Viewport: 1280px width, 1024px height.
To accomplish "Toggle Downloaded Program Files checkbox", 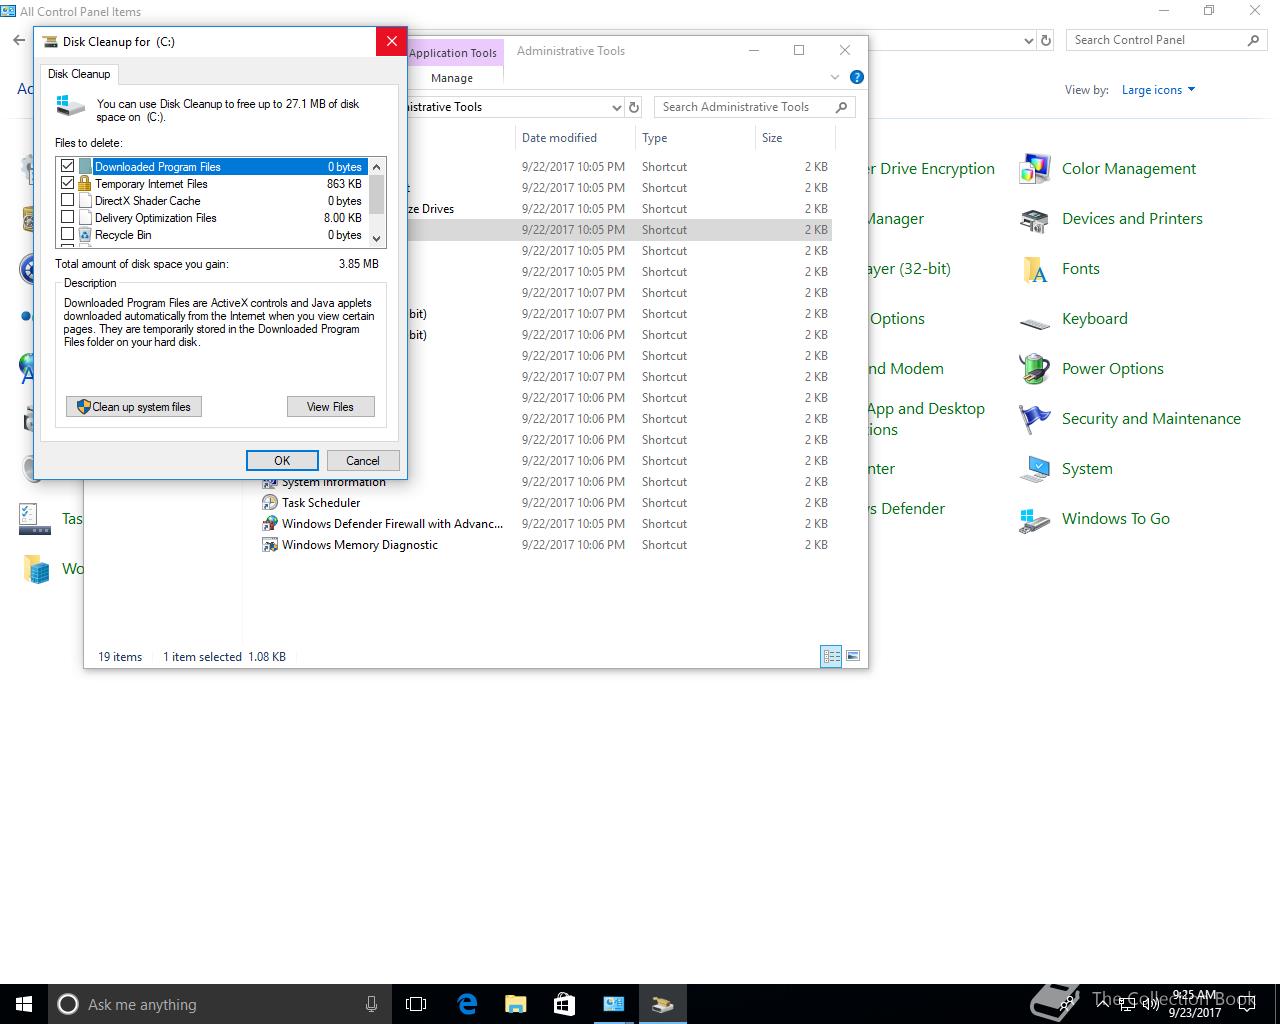I will pyautogui.click(x=68, y=166).
